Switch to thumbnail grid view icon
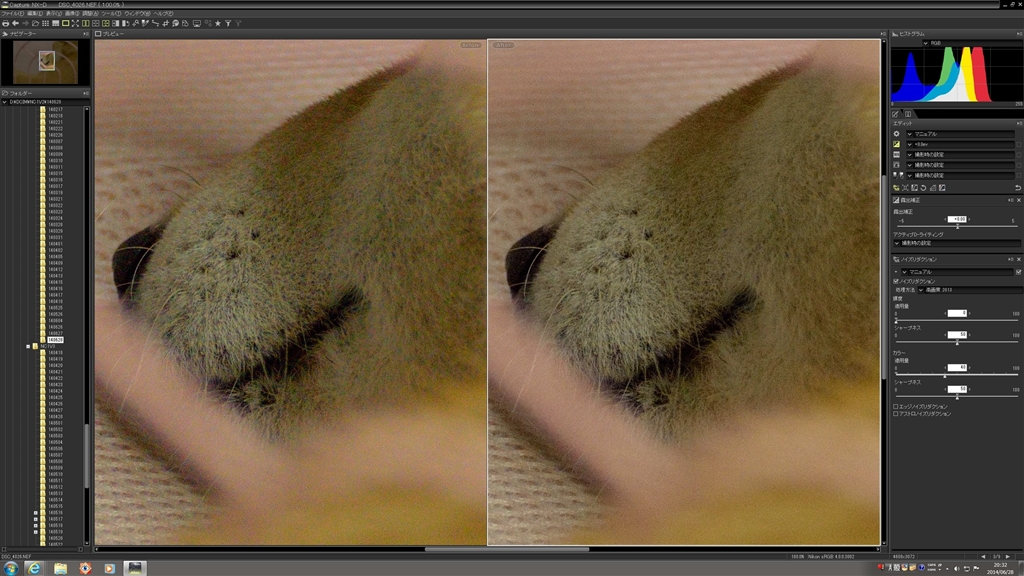The height and width of the screenshot is (576, 1024). click(x=45, y=24)
